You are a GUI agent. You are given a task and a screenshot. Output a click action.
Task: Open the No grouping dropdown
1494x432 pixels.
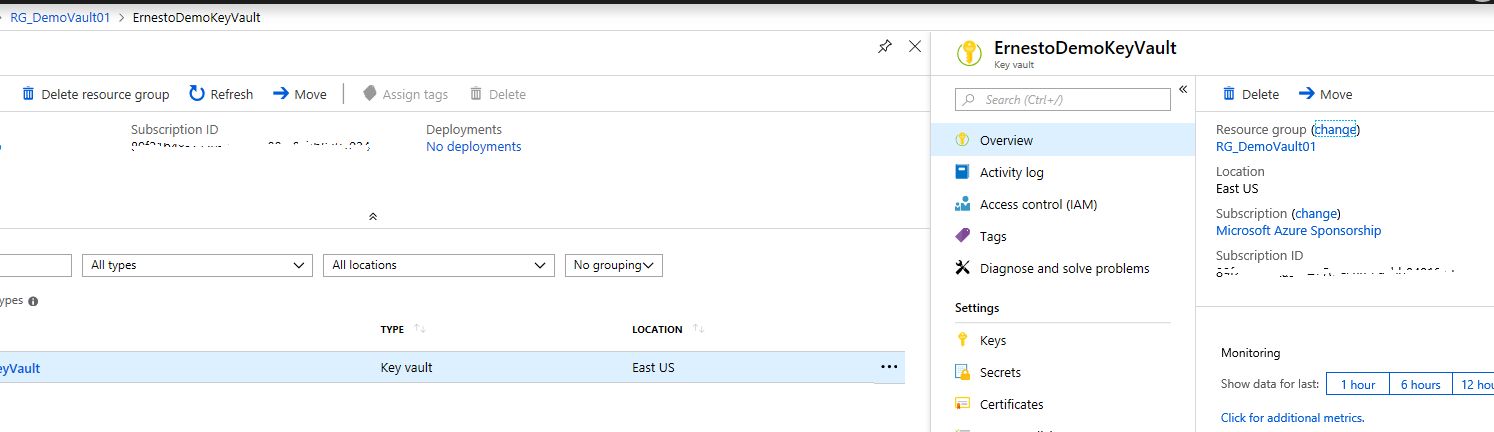coord(613,265)
